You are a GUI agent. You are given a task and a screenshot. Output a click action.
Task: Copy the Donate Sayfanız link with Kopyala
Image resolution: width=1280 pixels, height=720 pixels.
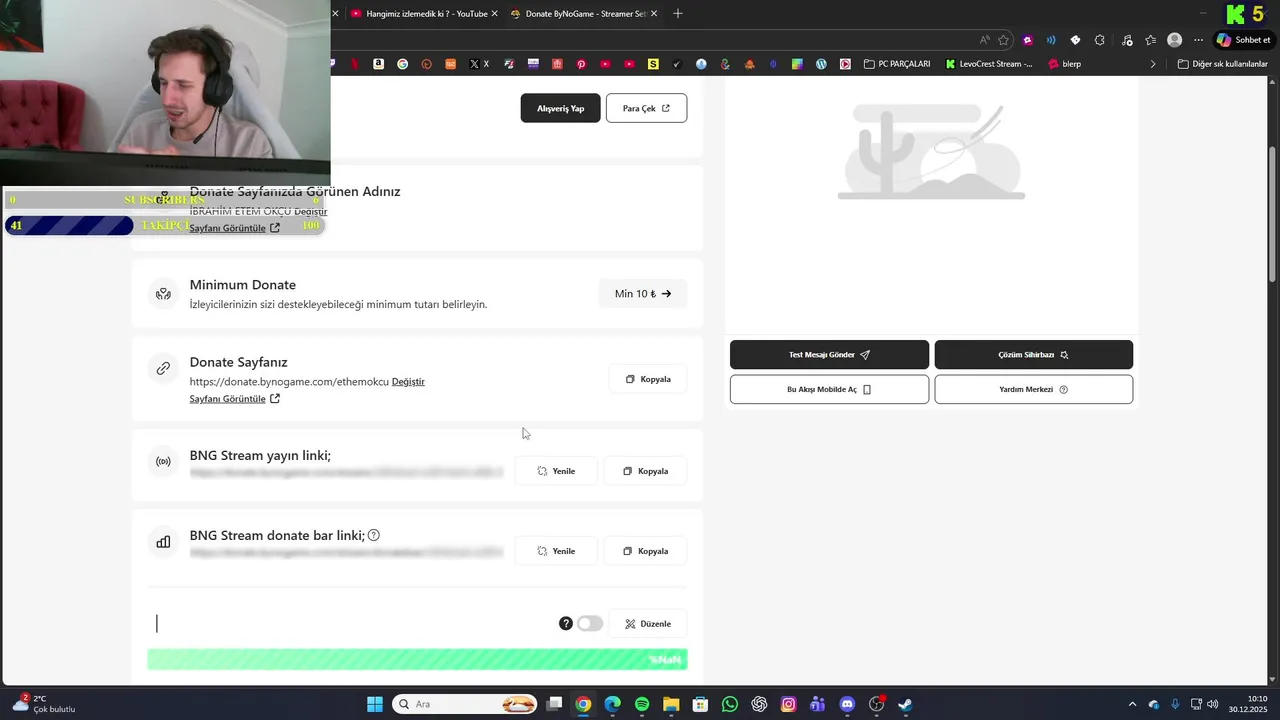point(648,379)
